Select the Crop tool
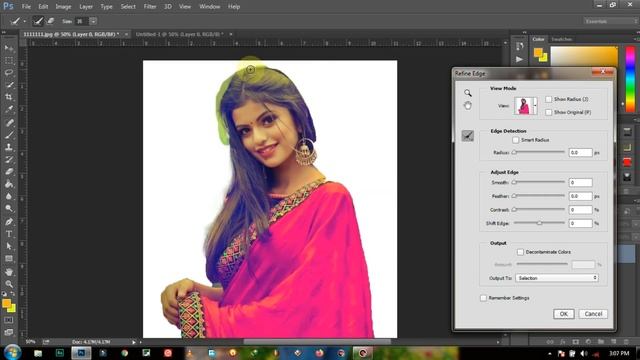The image size is (640, 360). point(9,97)
